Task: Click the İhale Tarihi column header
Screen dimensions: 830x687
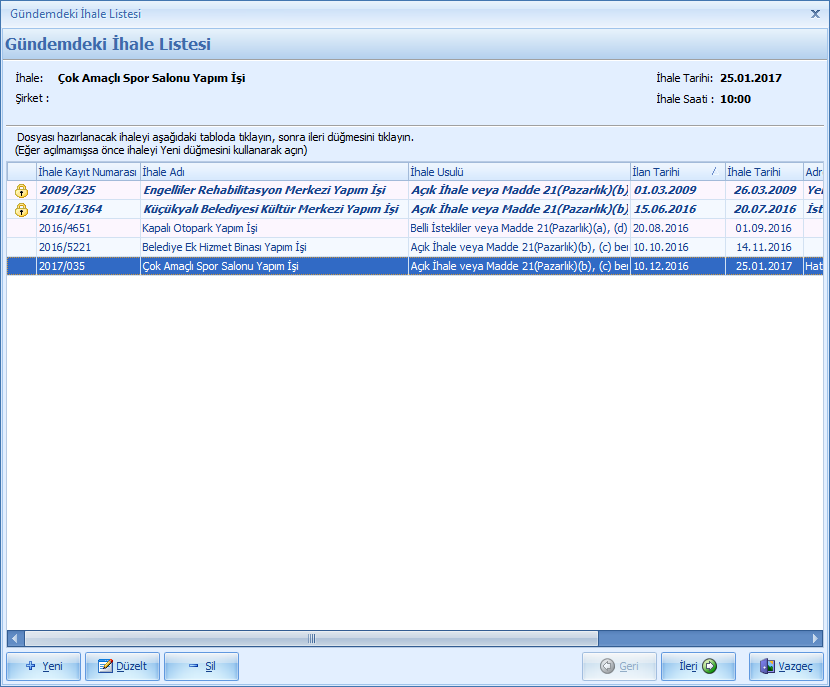Action: coord(763,172)
